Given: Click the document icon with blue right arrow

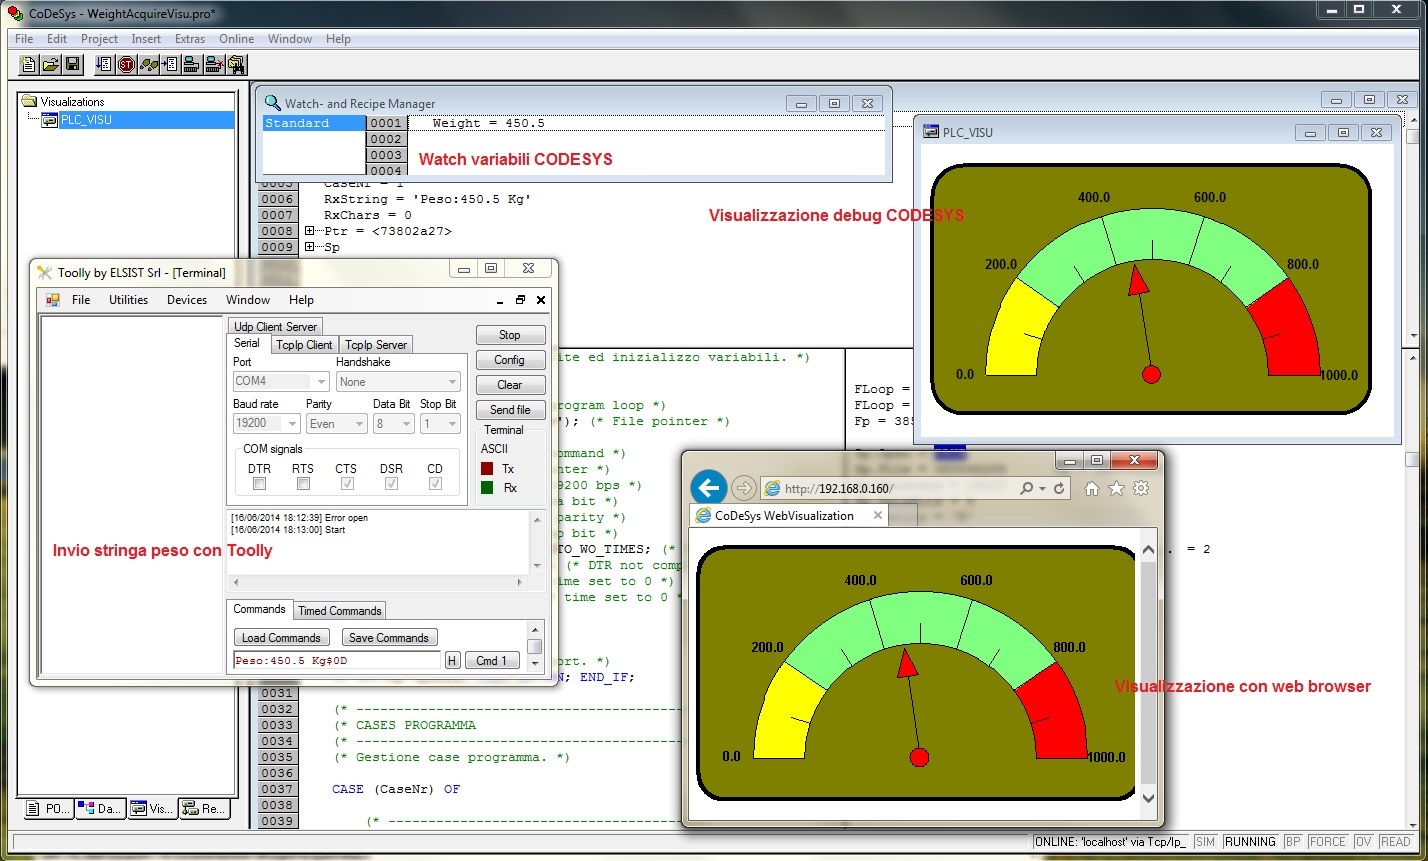Looking at the screenshot, I should tap(170, 65).
